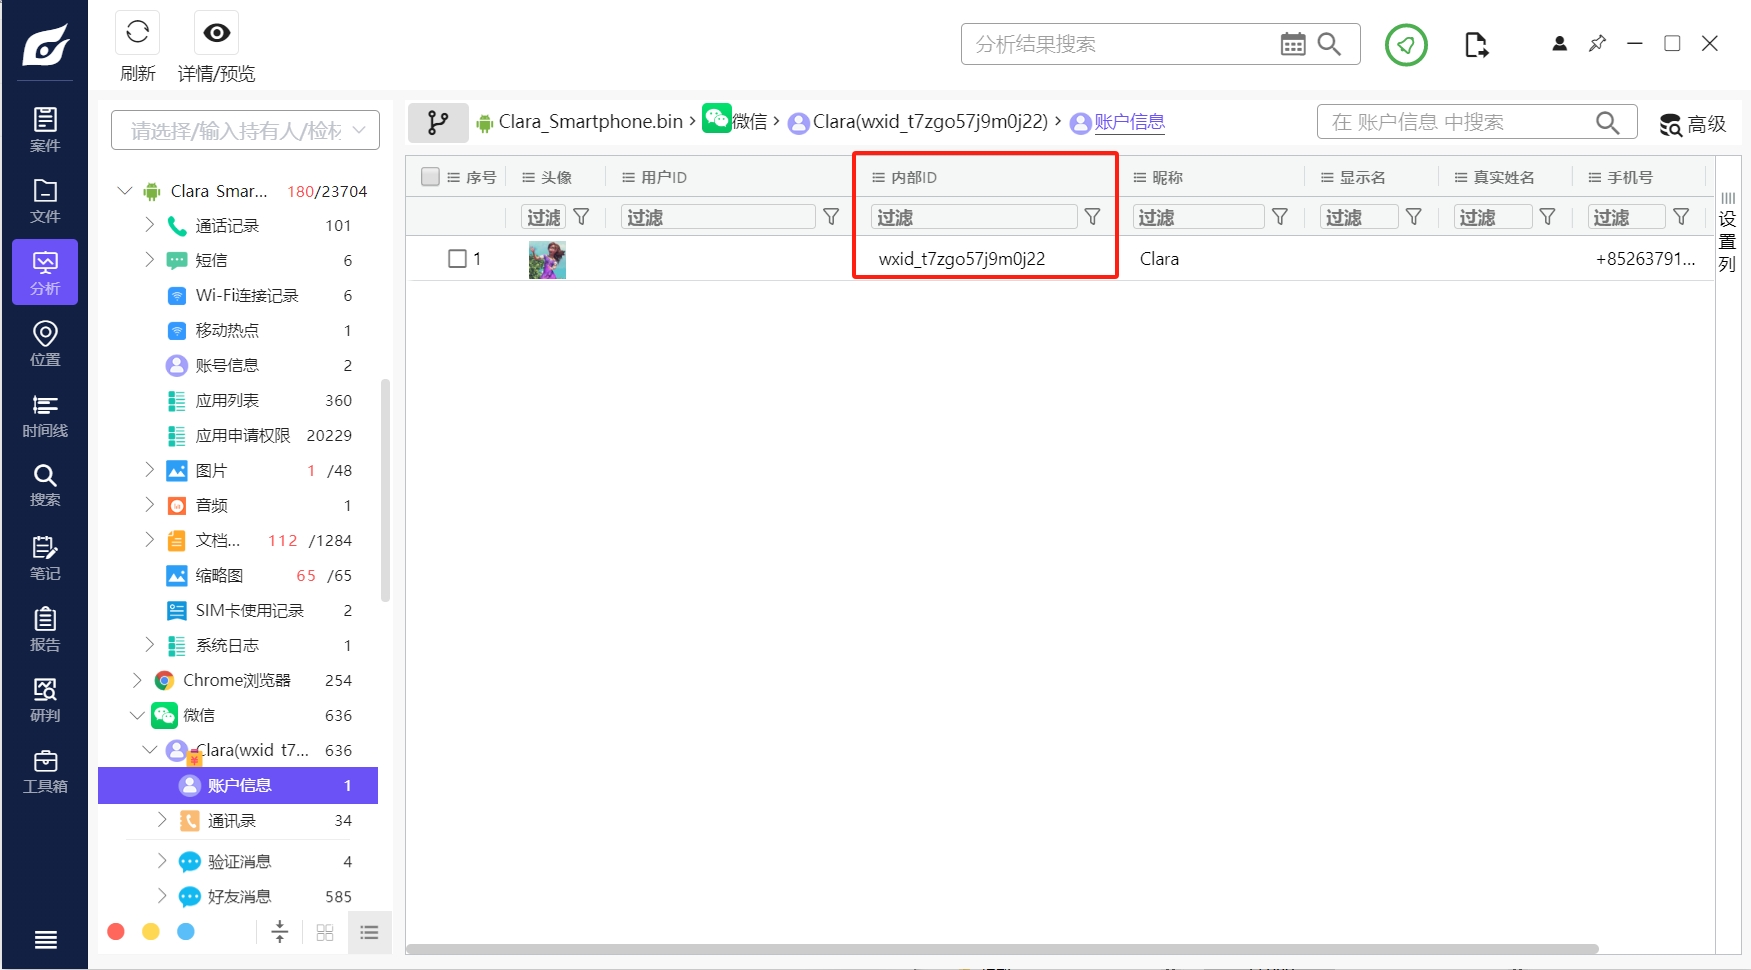The image size is (1751, 970).
Task: Select the 案件 case tab in sidebar
Action: [45, 129]
